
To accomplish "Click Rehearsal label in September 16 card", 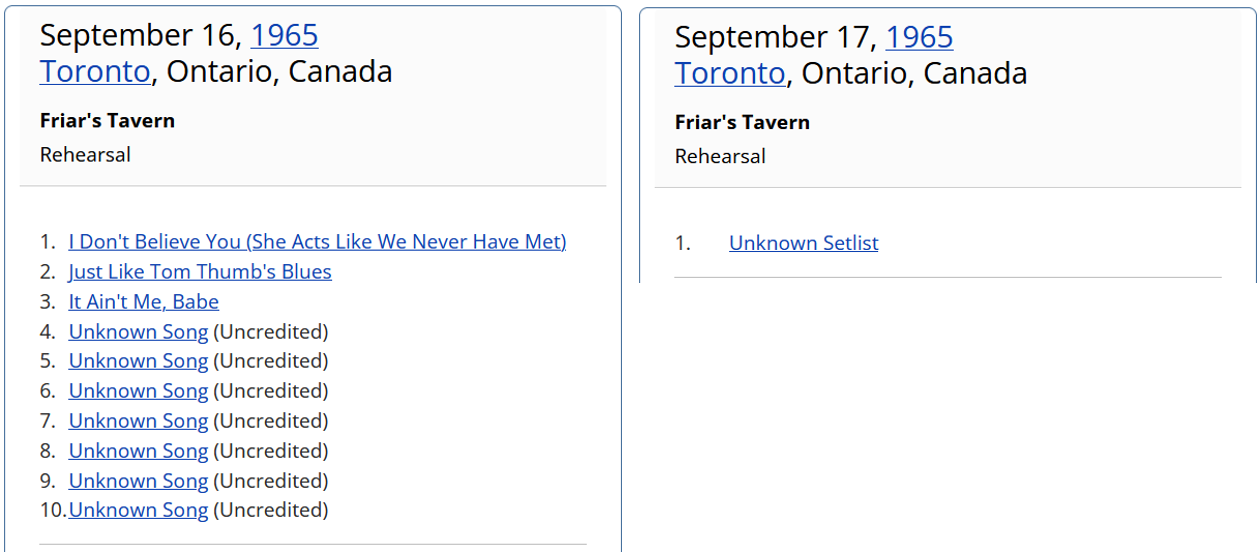I will pos(85,155).
